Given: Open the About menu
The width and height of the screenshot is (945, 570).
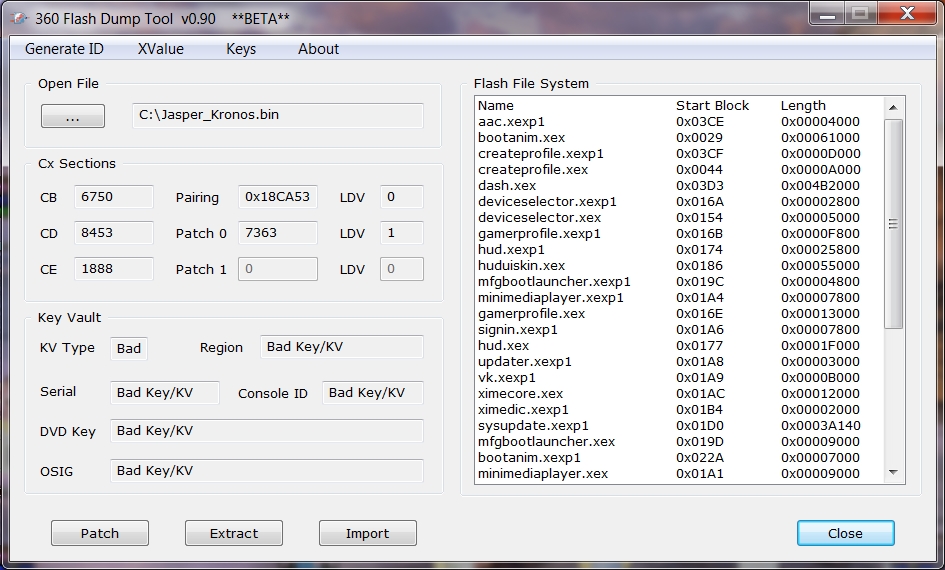Looking at the screenshot, I should [318, 49].
